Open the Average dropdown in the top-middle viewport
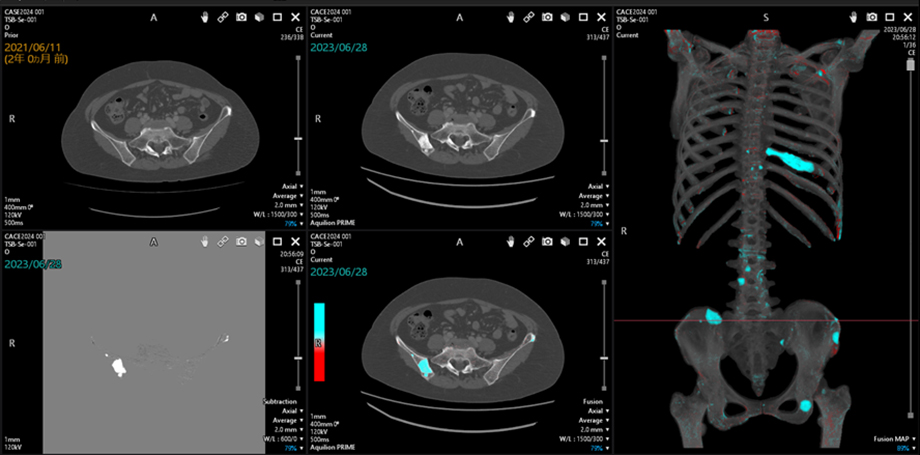The height and width of the screenshot is (455, 920). pos(588,196)
